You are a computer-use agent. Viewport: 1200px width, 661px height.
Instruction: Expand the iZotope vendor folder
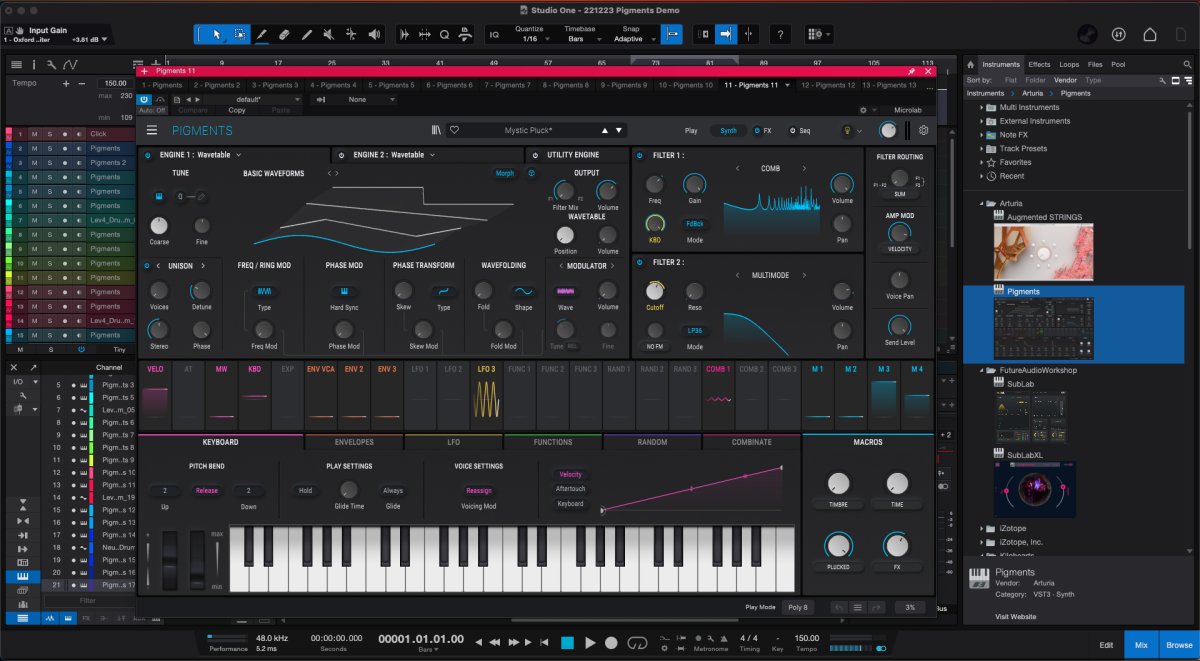pos(981,528)
